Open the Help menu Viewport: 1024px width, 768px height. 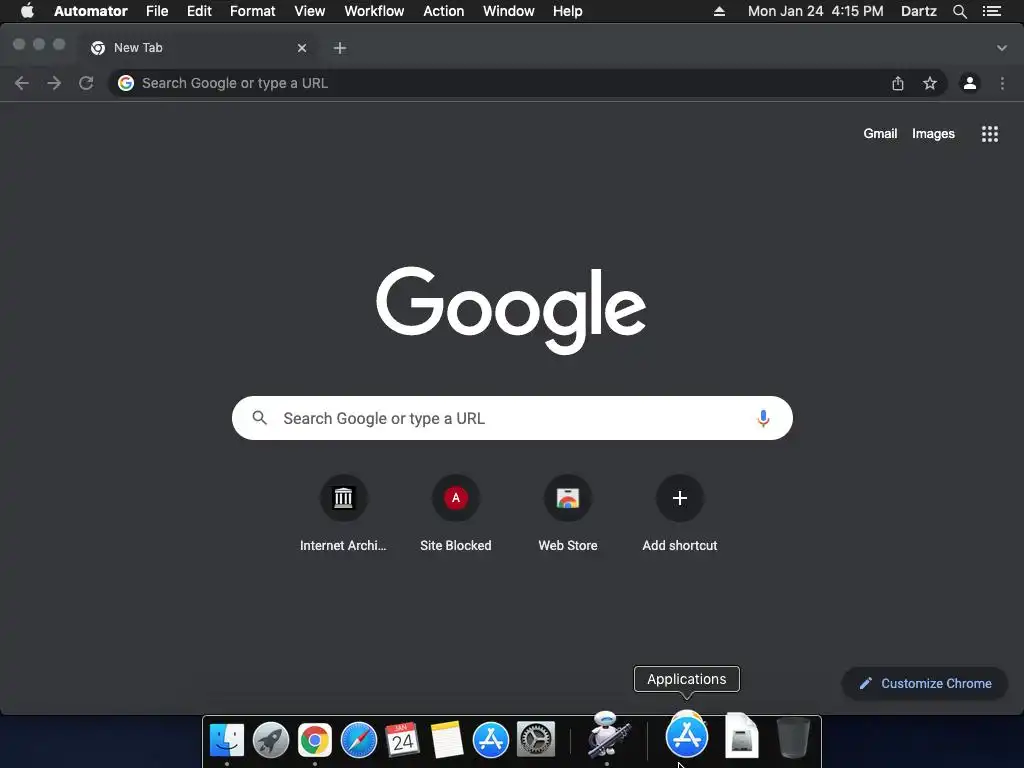pos(568,11)
